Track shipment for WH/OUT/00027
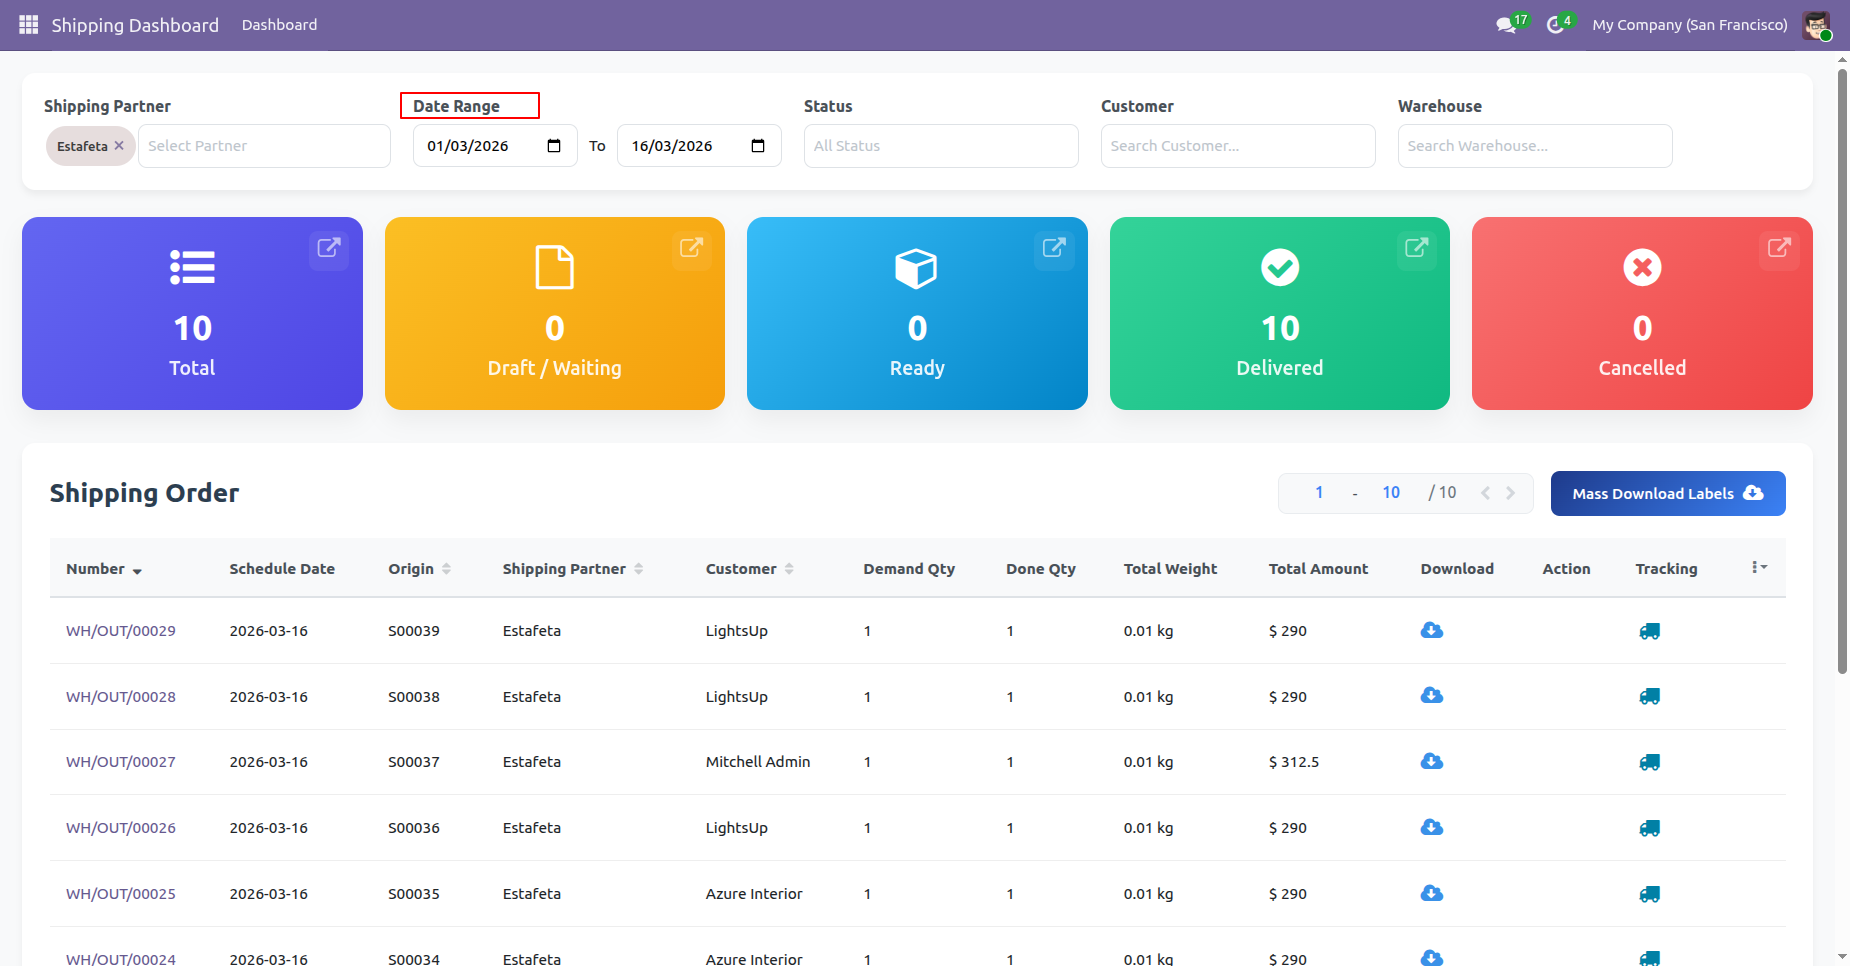1850x966 pixels. (x=1649, y=763)
